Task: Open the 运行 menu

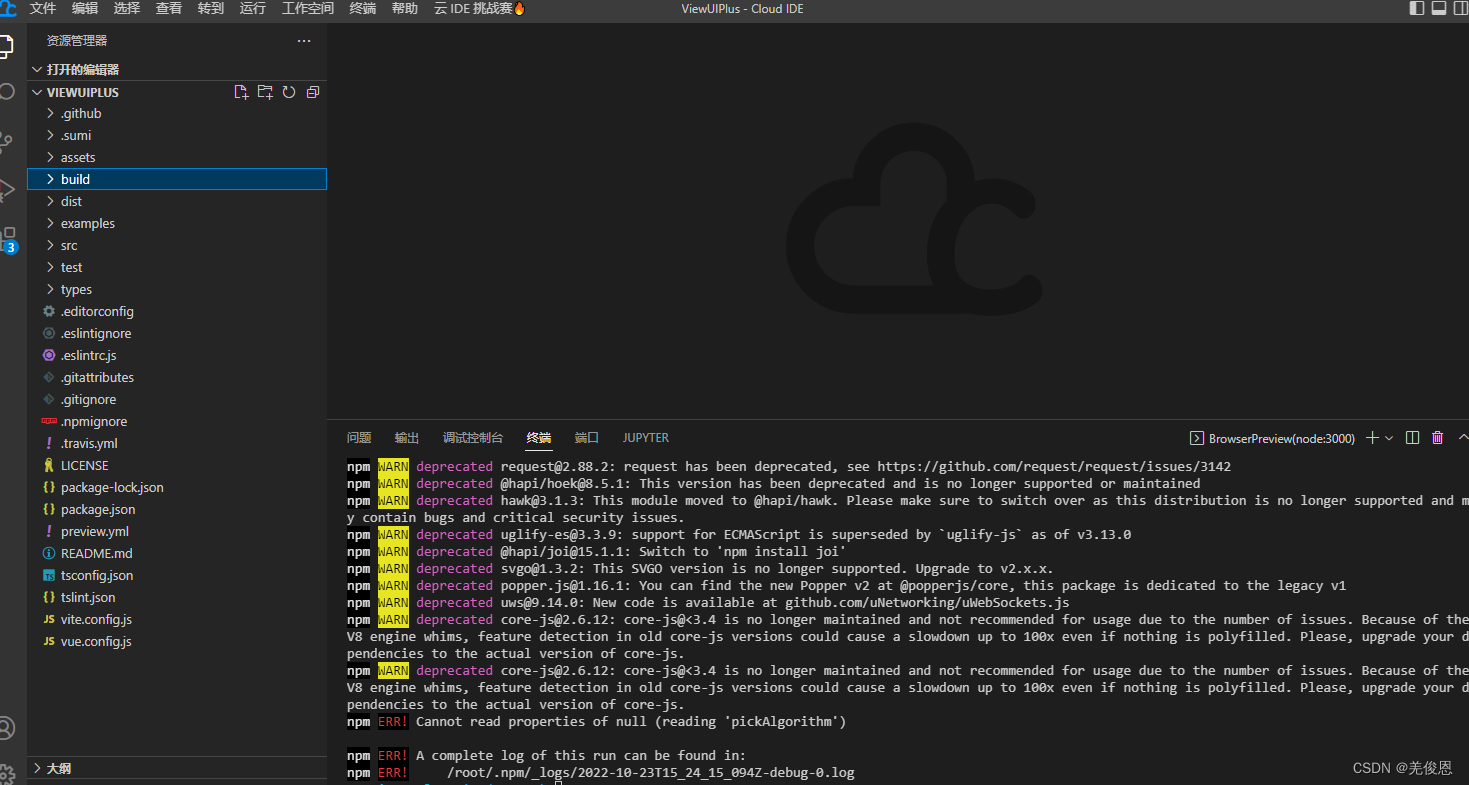Action: 253,8
